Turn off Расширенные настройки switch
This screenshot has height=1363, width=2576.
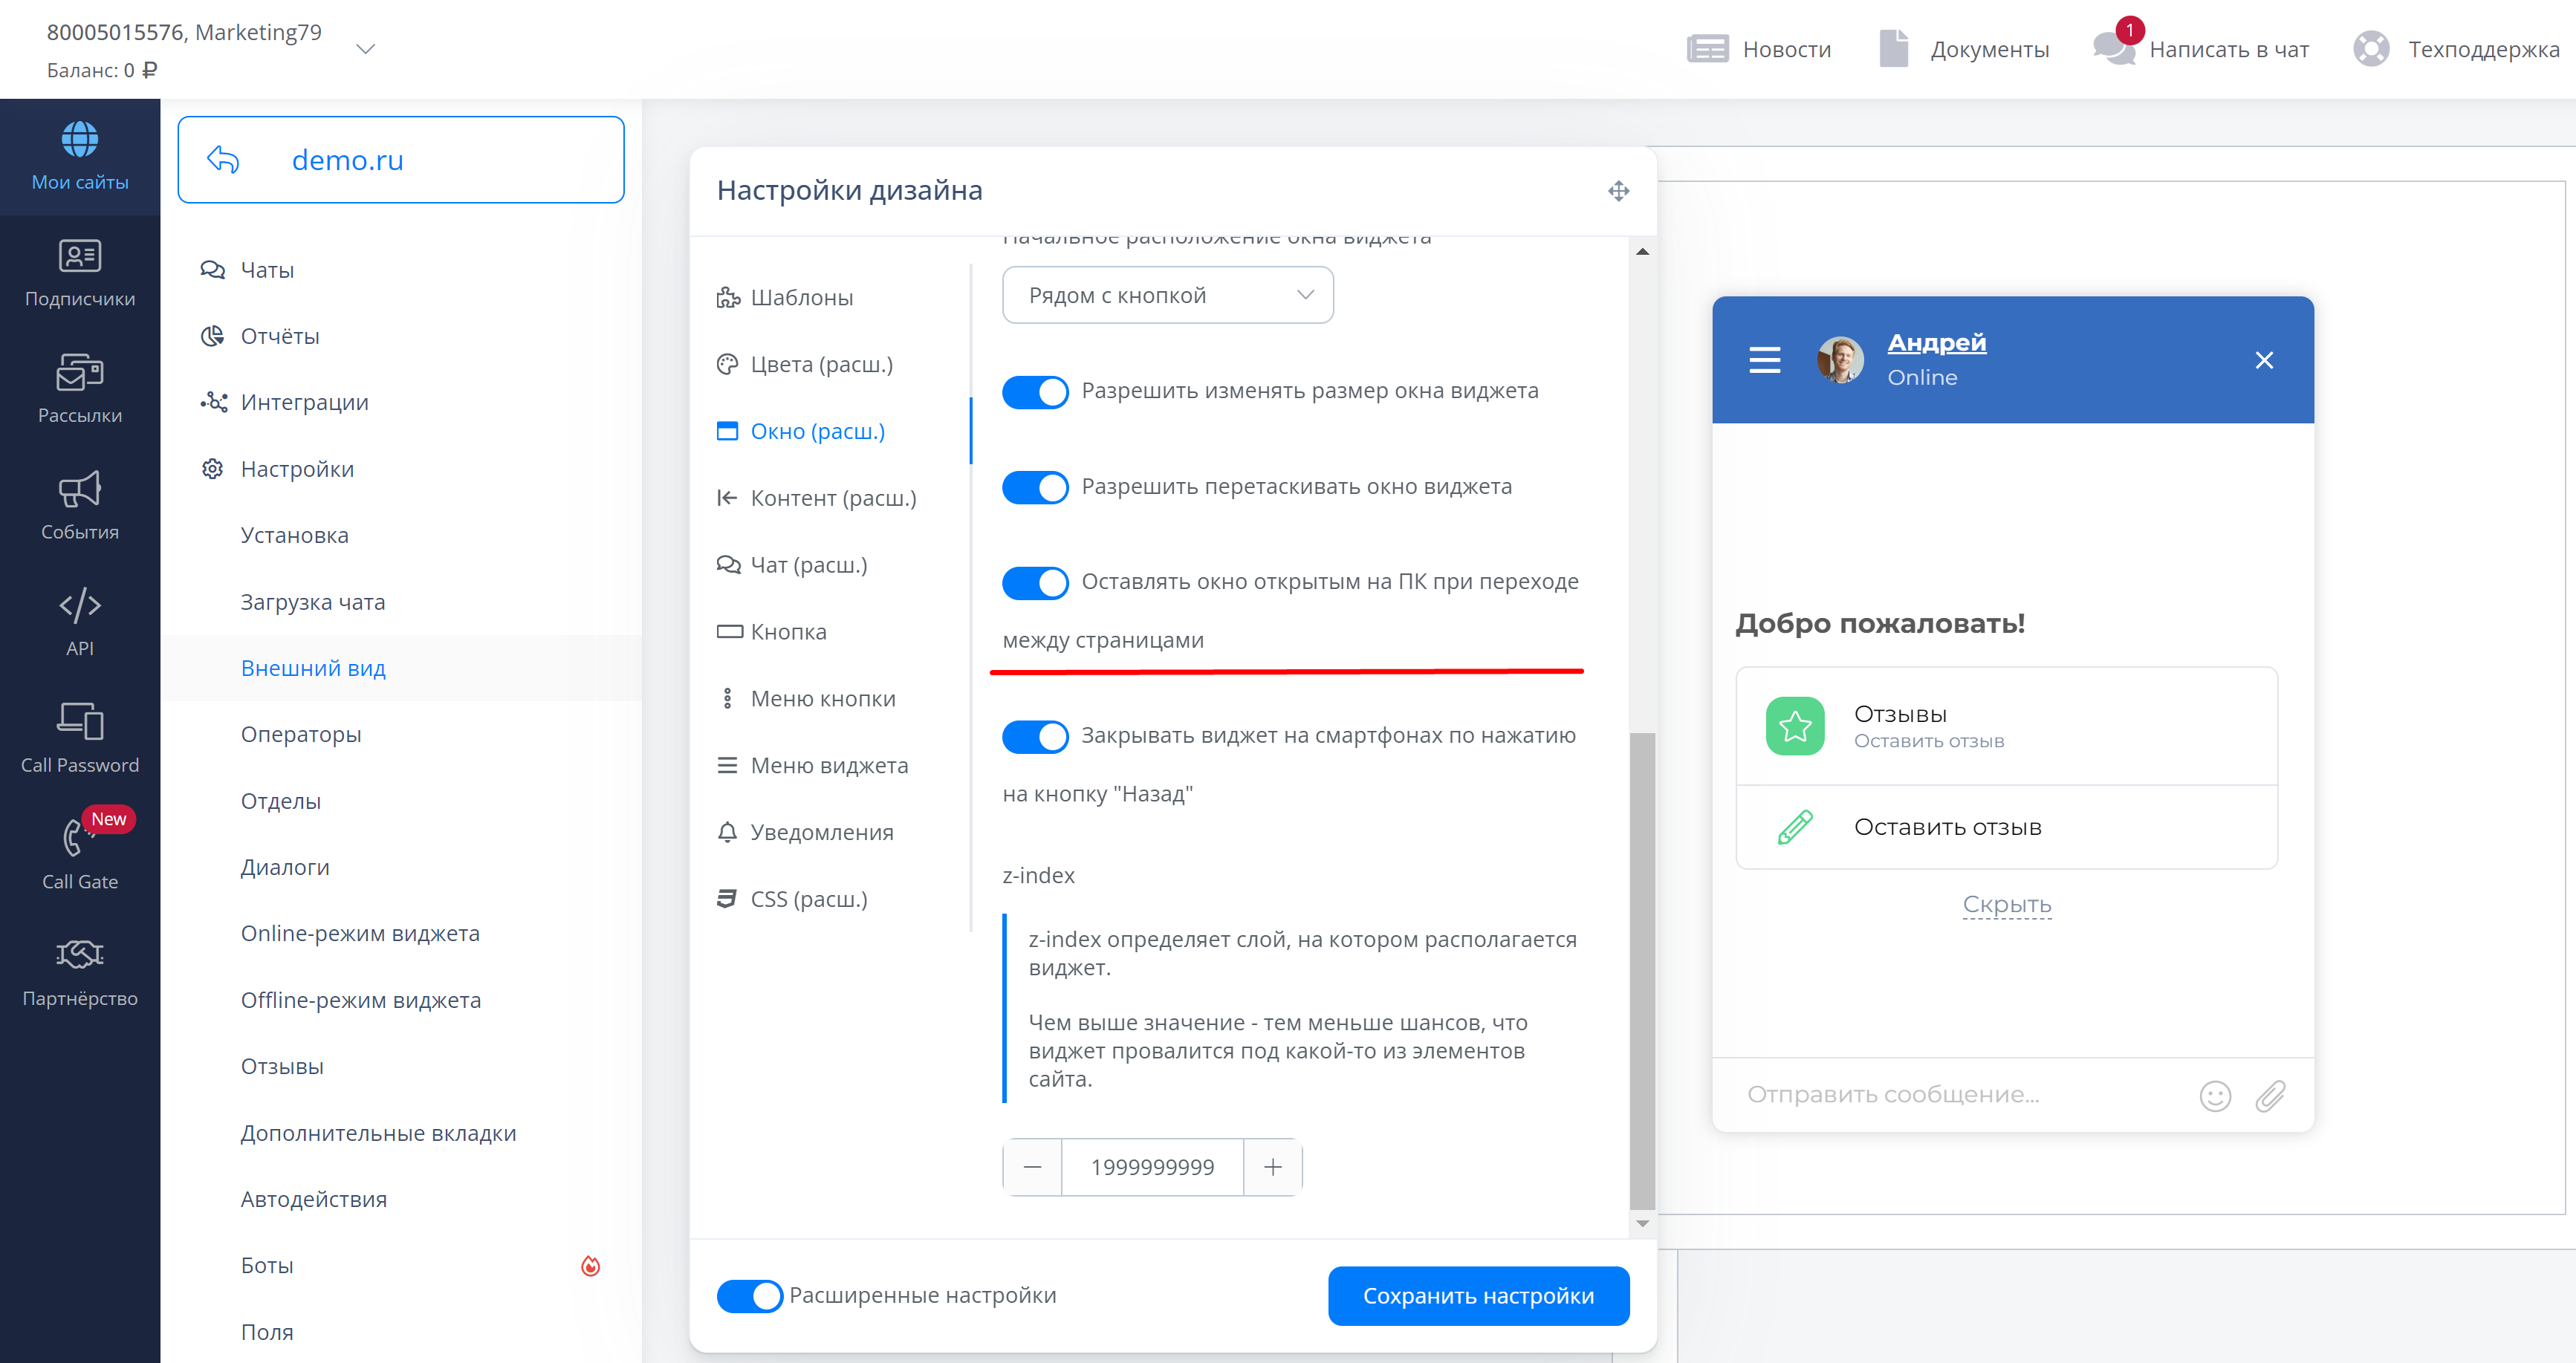click(749, 1296)
